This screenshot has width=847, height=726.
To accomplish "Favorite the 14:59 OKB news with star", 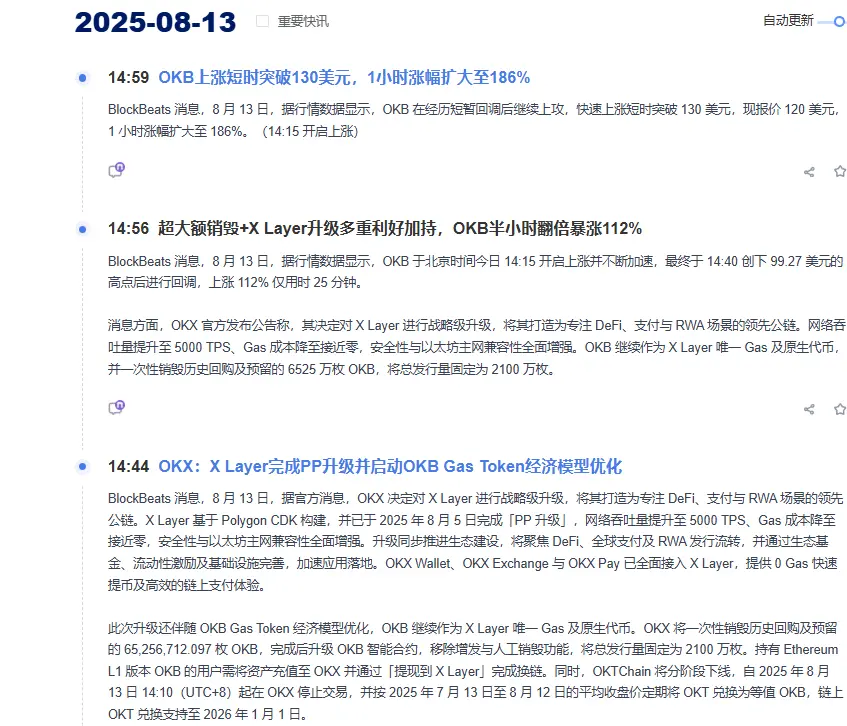I will click(839, 172).
